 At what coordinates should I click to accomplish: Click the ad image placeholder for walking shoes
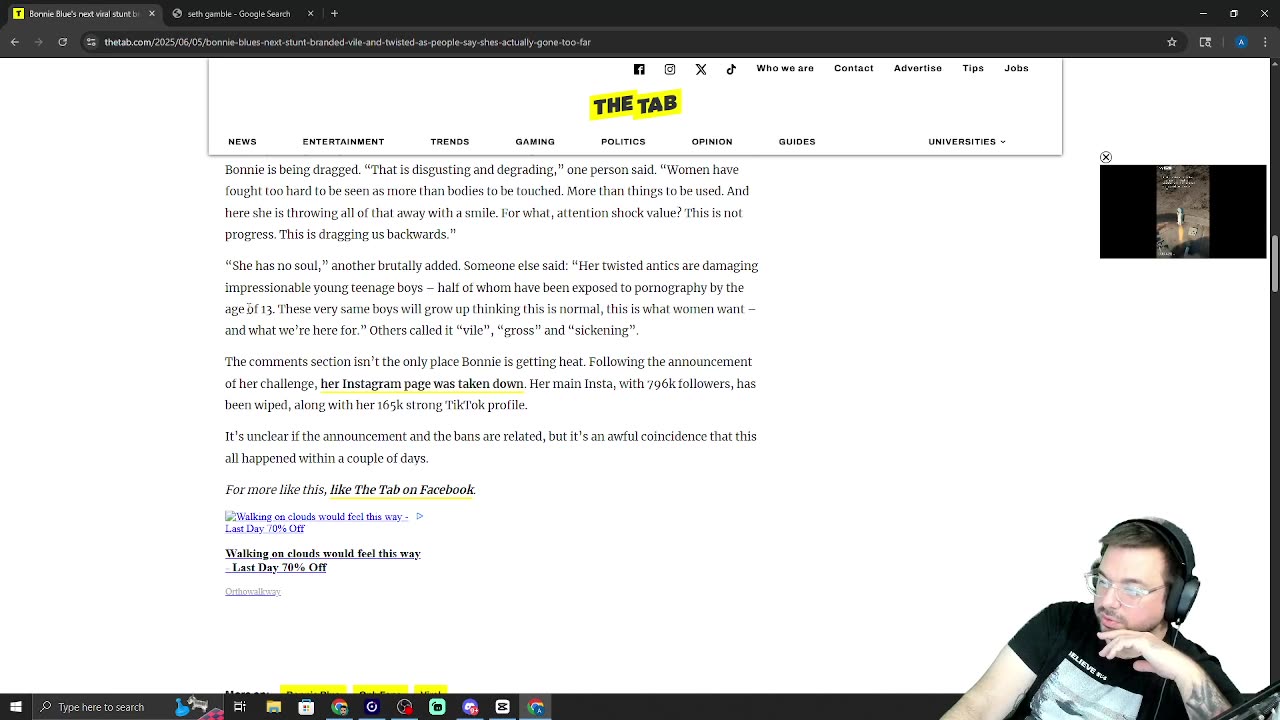point(316,522)
